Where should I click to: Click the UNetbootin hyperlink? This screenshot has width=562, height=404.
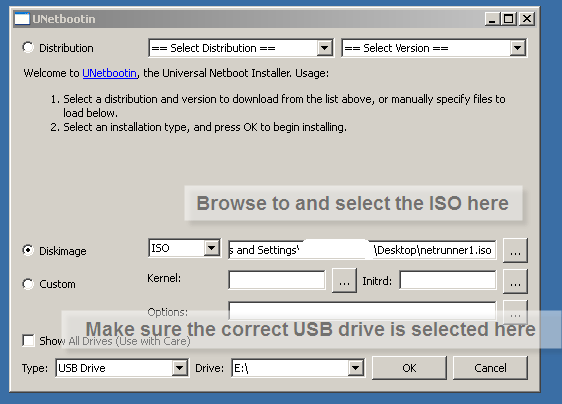tap(110, 73)
